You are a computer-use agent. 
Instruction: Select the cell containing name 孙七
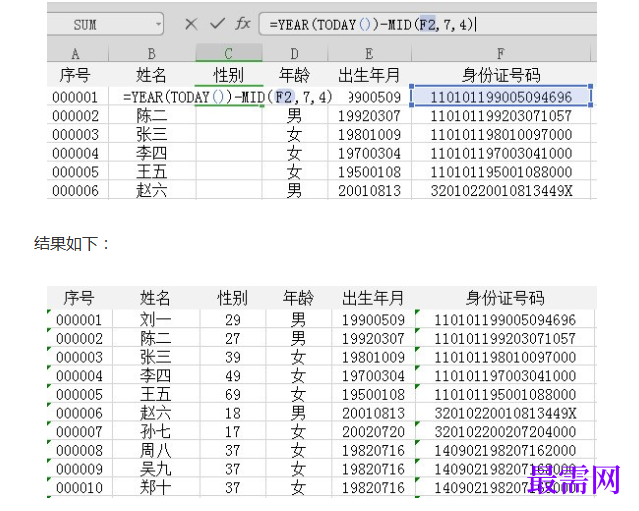coord(155,432)
